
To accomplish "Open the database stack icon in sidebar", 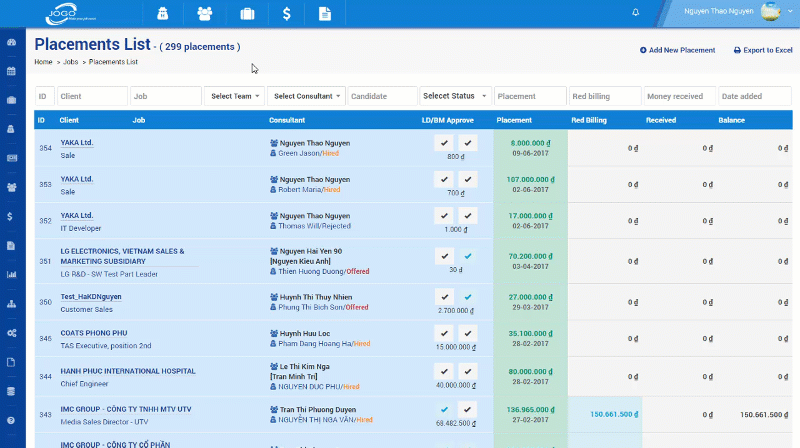I will click(11, 391).
